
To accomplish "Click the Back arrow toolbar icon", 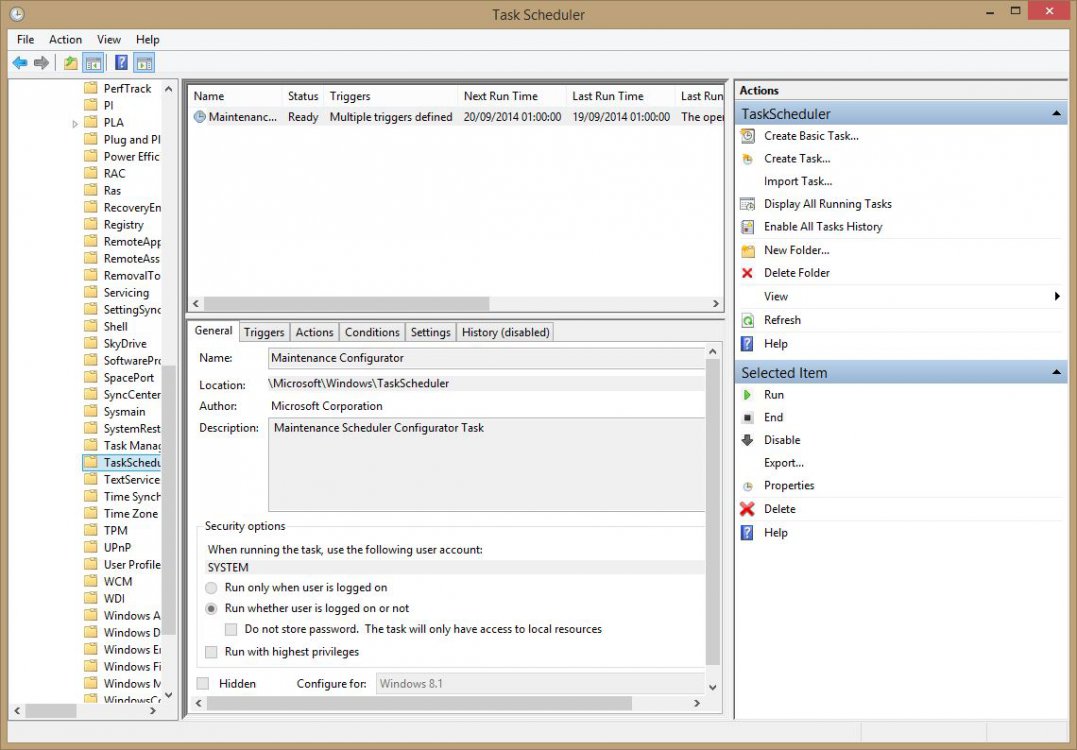I will click(20, 63).
